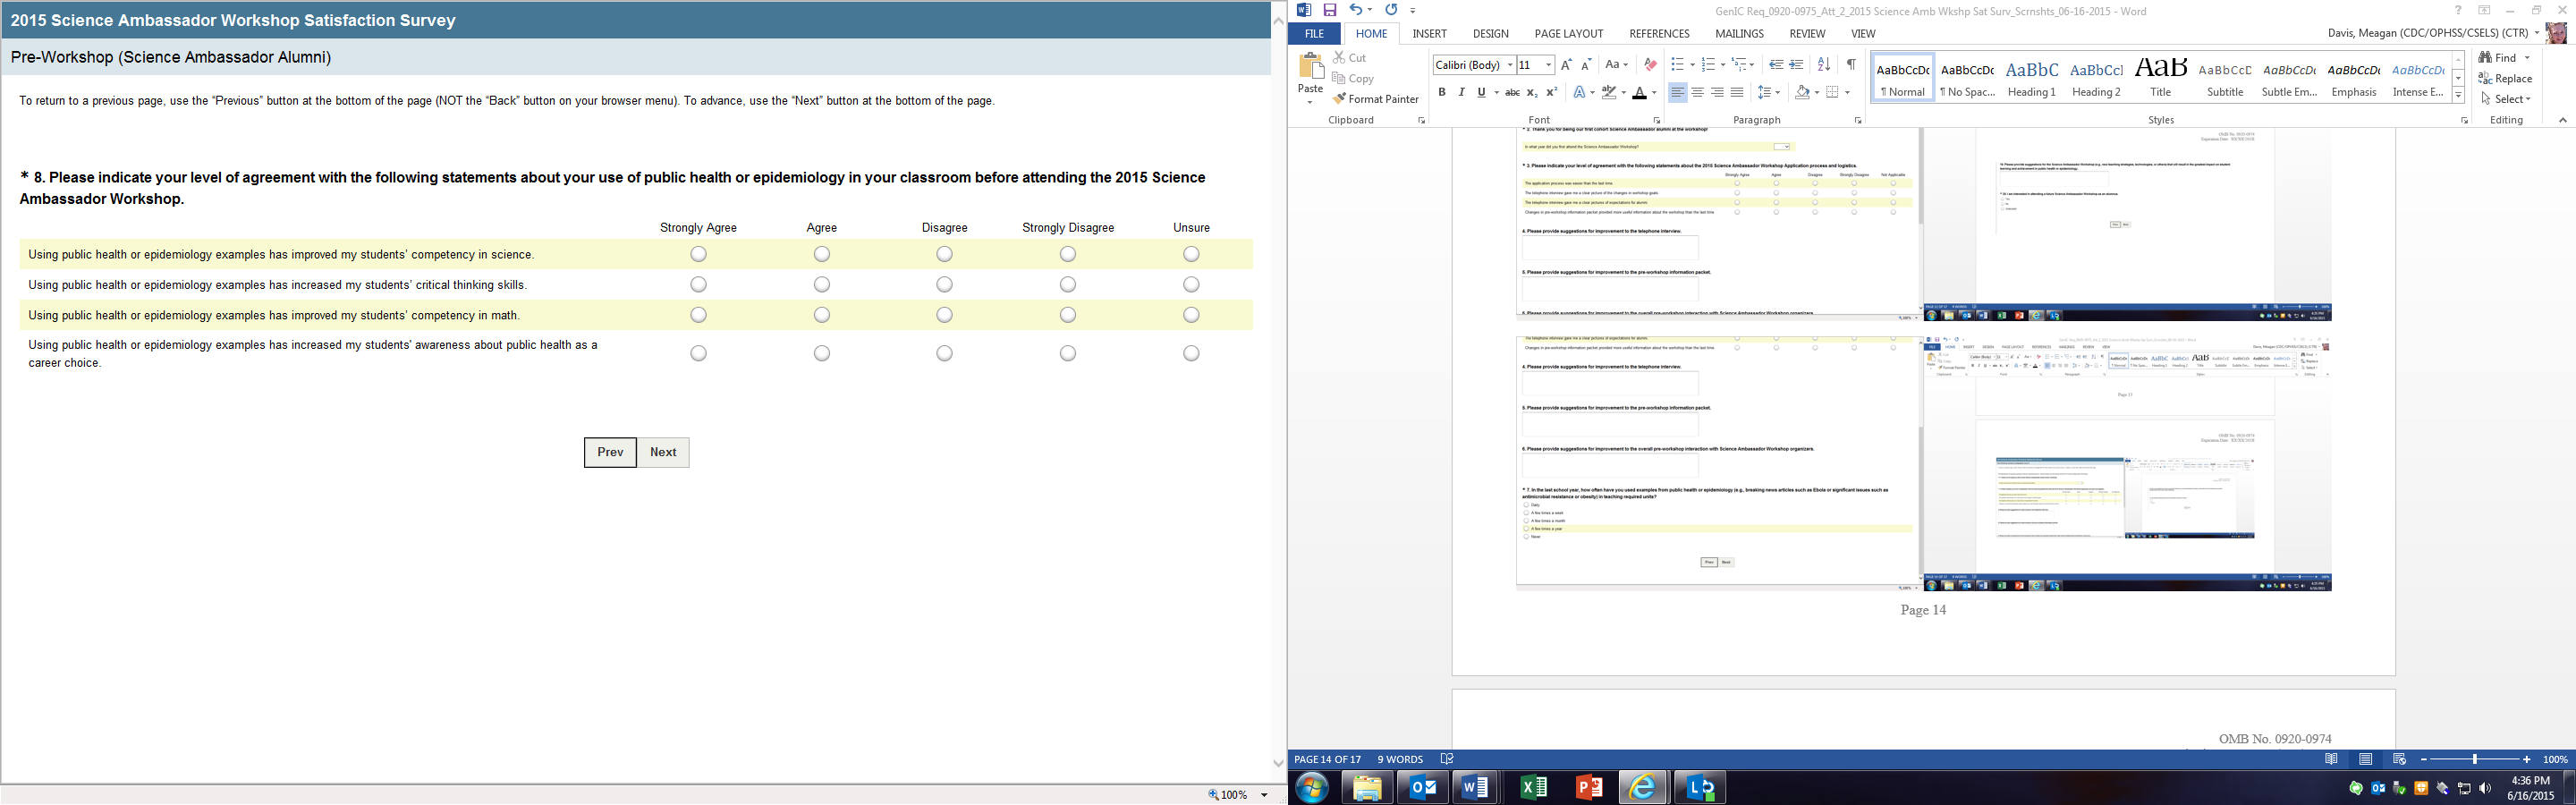2576x805 pixels.
Task: Switch to the REFERENCES ribbon tab
Action: click(1659, 34)
